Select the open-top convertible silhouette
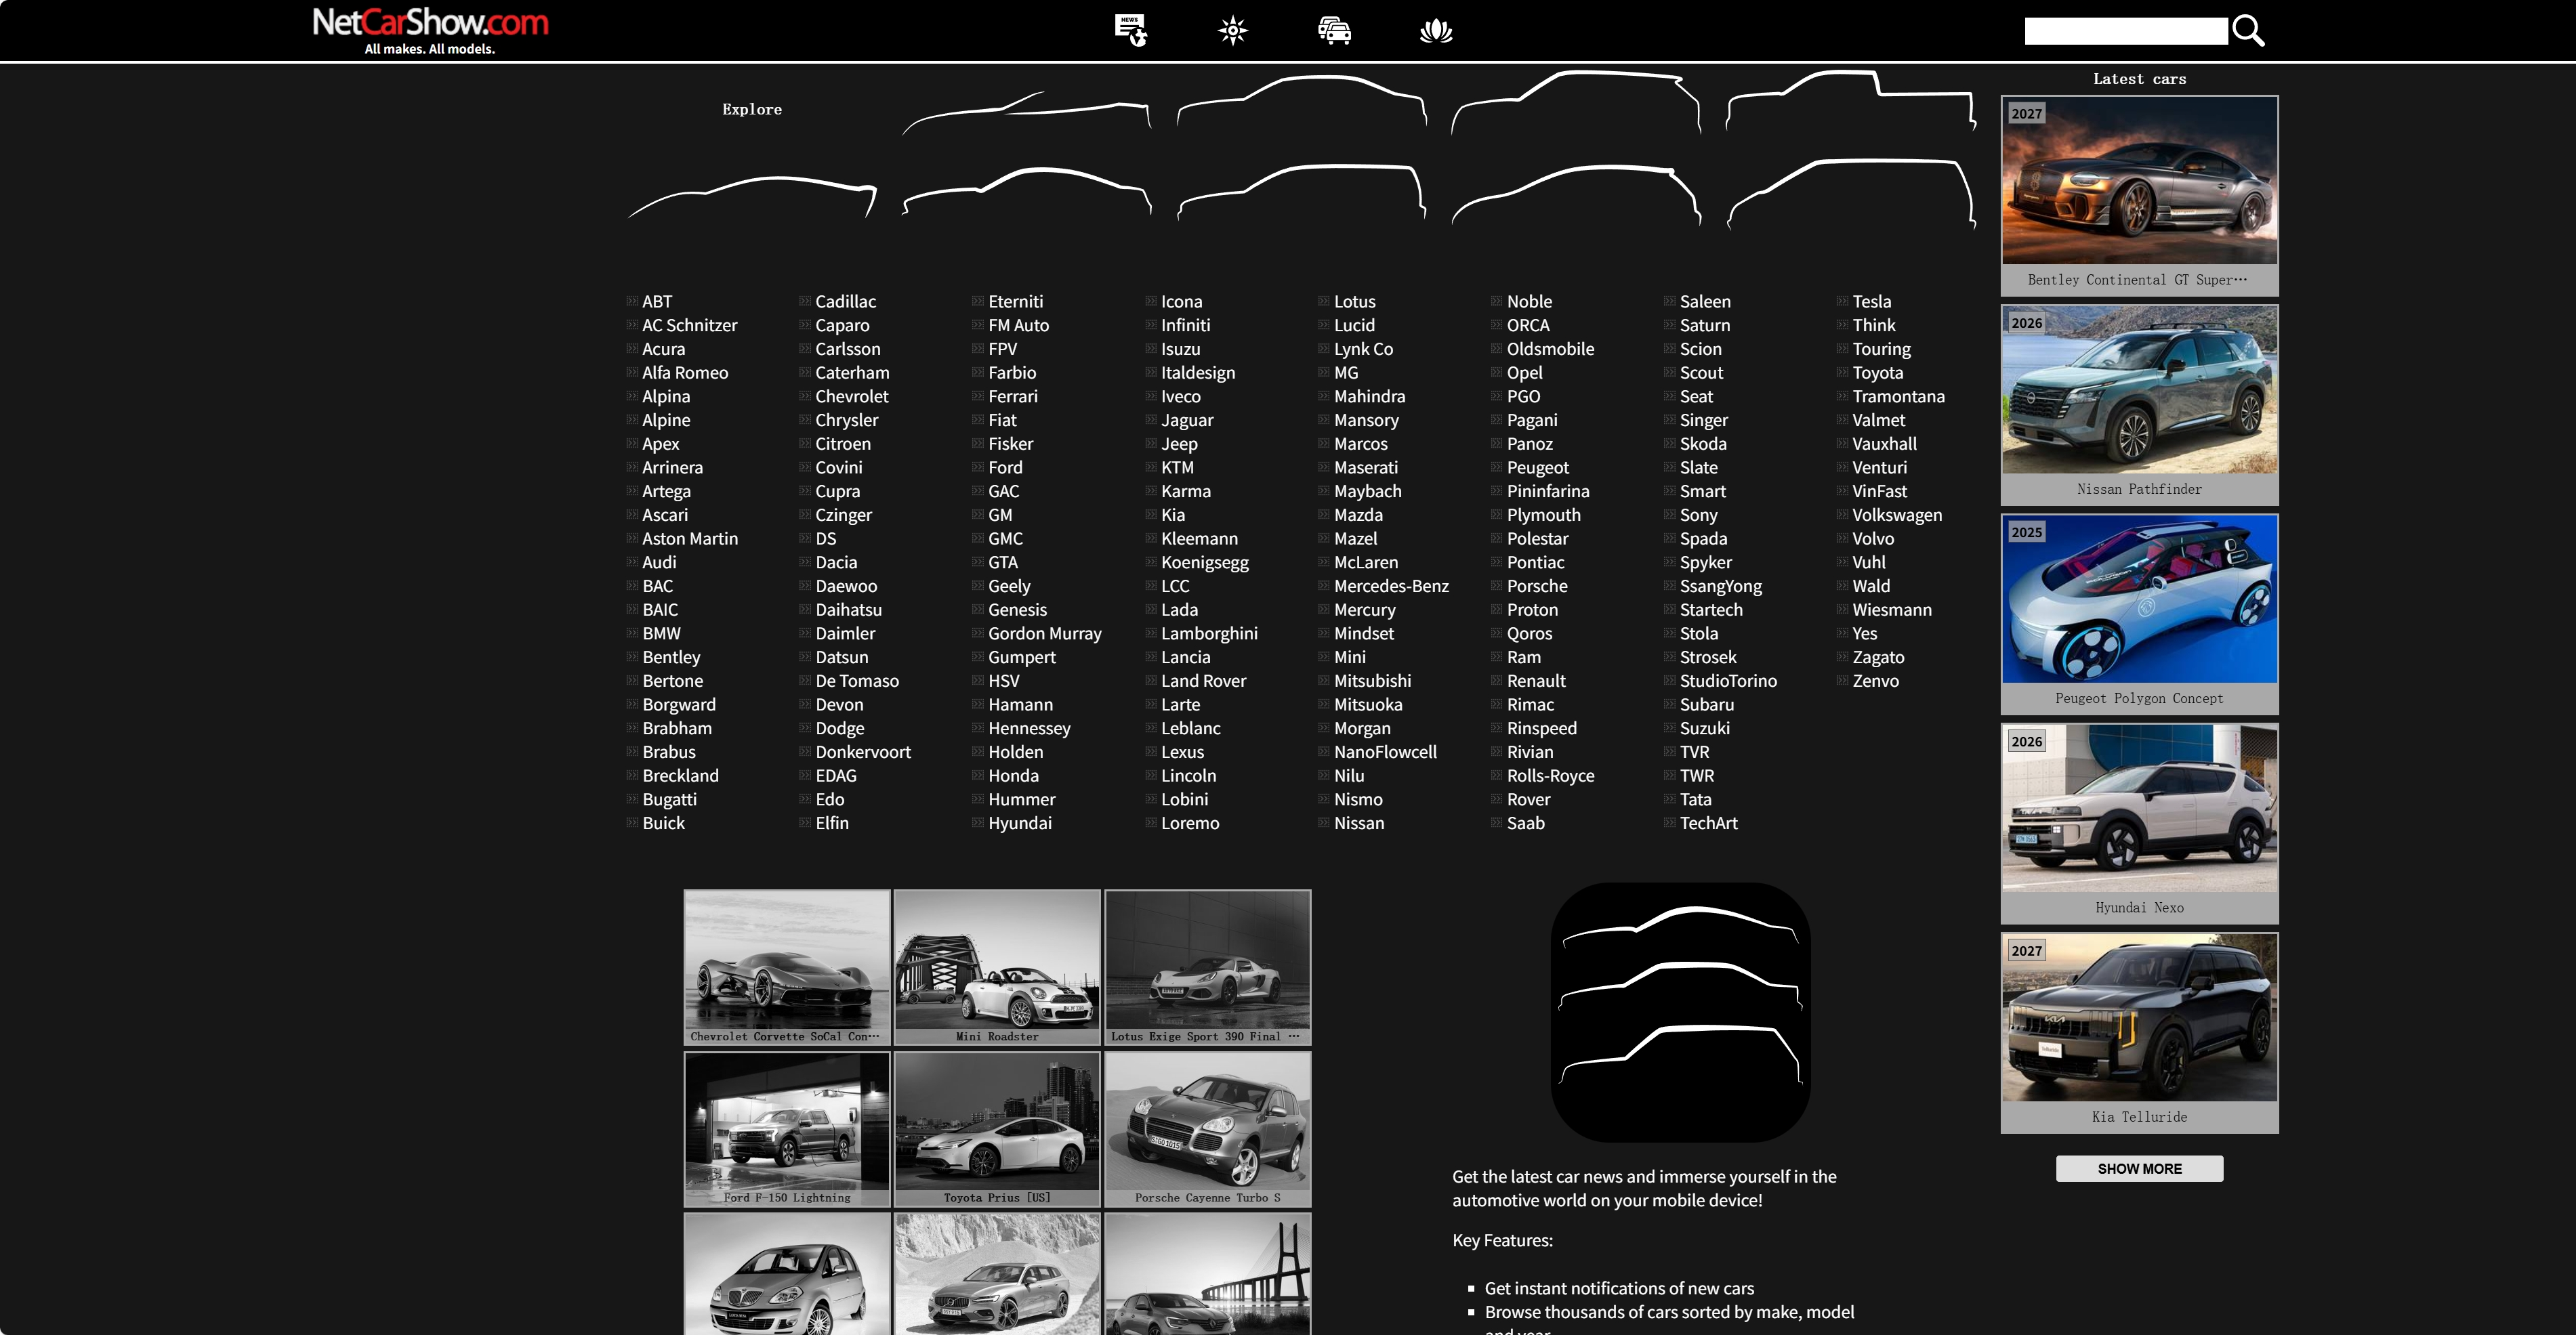The width and height of the screenshot is (2576, 1335). tap(1026, 113)
